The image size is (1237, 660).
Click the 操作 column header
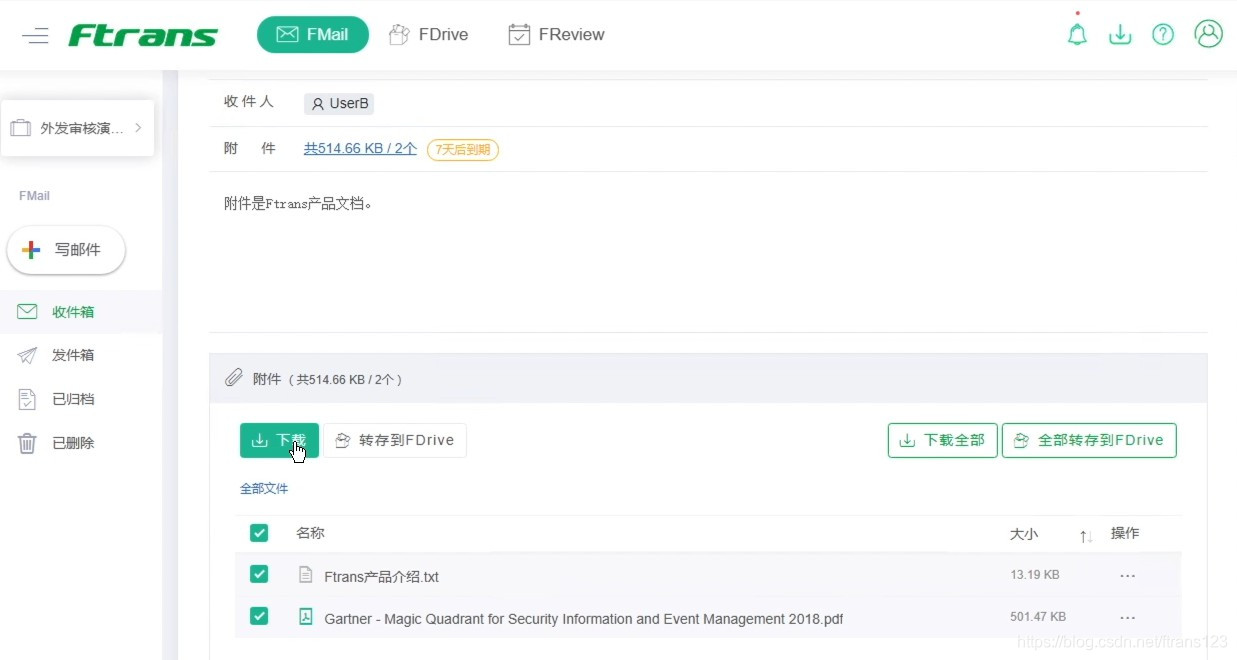pyautogui.click(x=1125, y=533)
